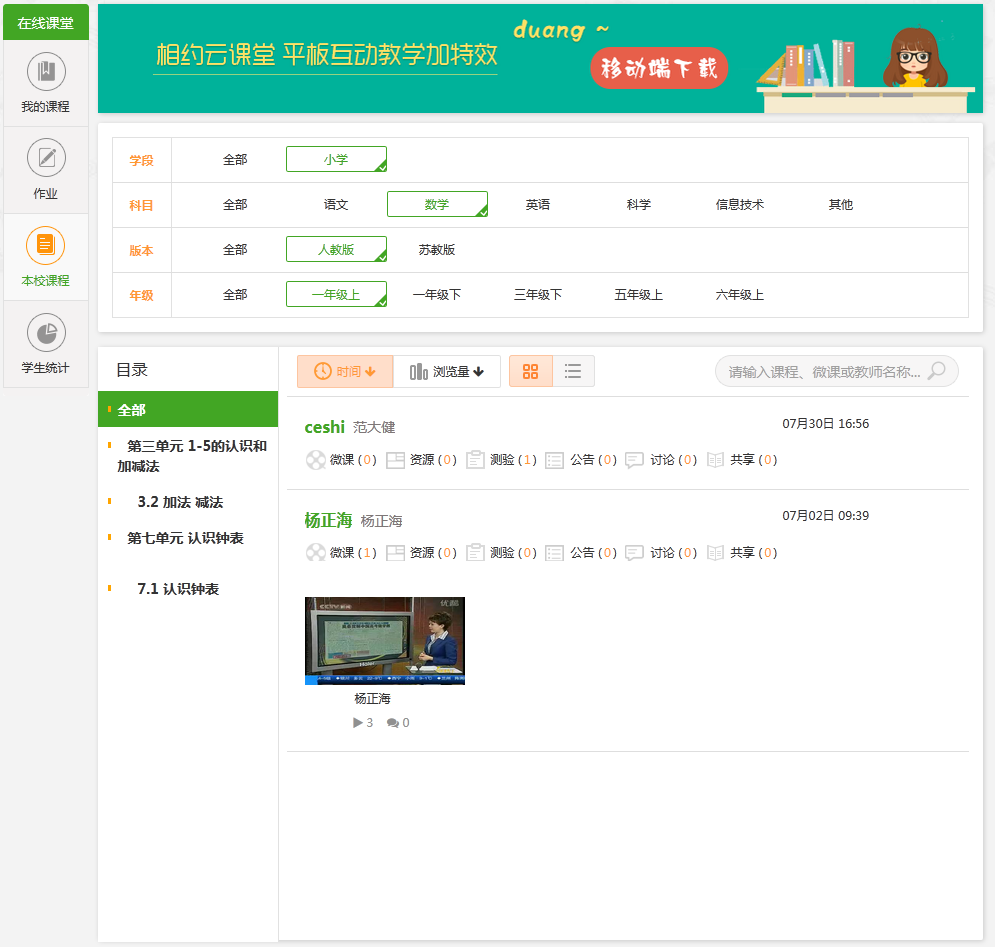Toggle the 数学 subject filter

pyautogui.click(x=437, y=204)
